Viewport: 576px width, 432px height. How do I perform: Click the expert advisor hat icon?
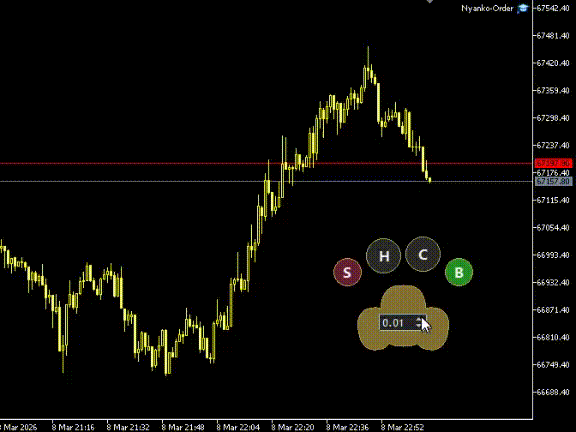pyautogui.click(x=522, y=8)
